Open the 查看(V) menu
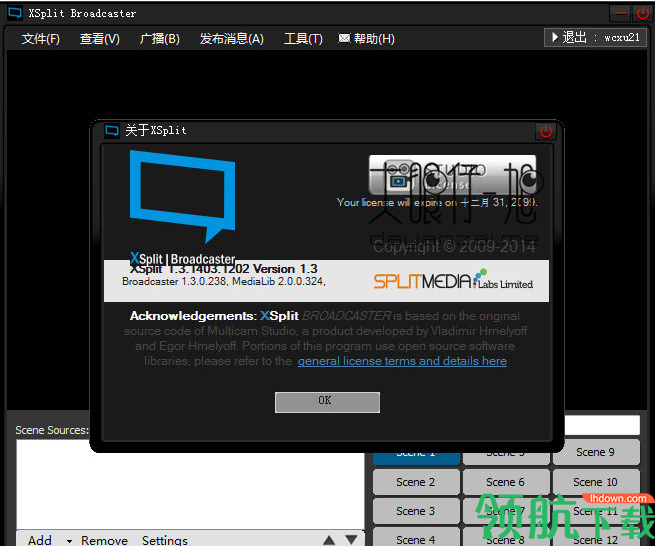655x546 pixels. coord(99,39)
